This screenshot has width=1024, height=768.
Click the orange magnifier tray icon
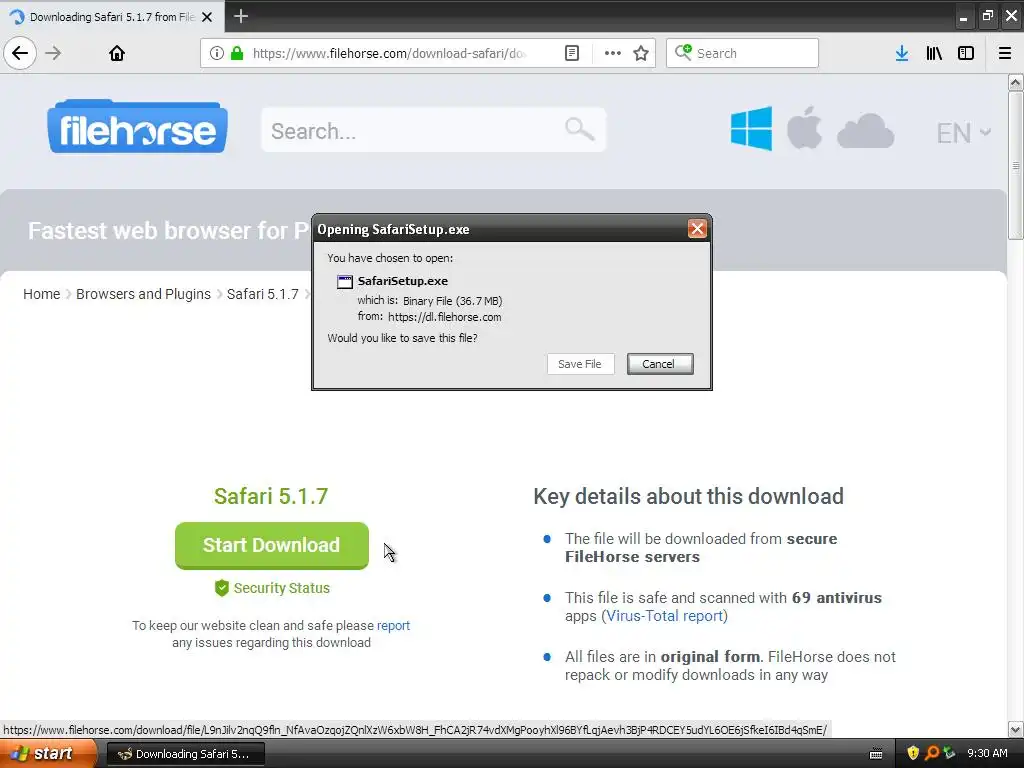[x=932, y=753]
